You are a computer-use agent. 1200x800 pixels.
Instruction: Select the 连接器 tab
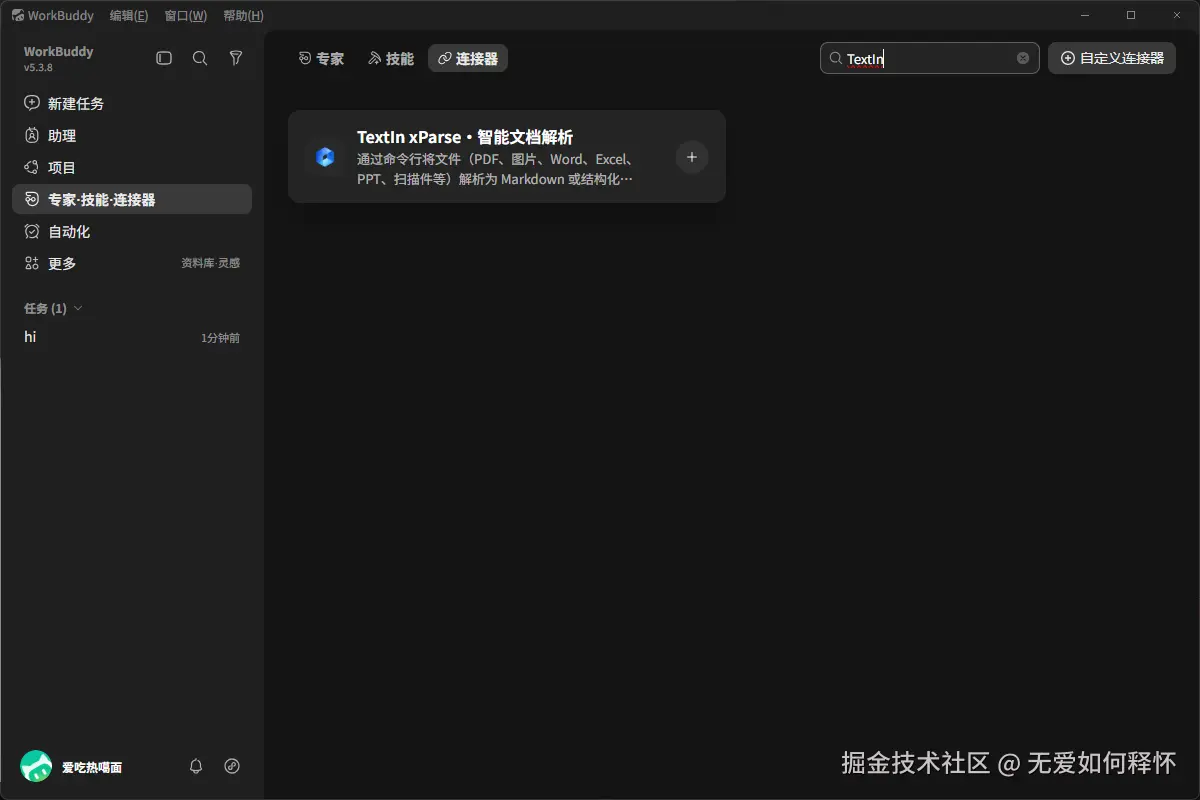pos(468,59)
